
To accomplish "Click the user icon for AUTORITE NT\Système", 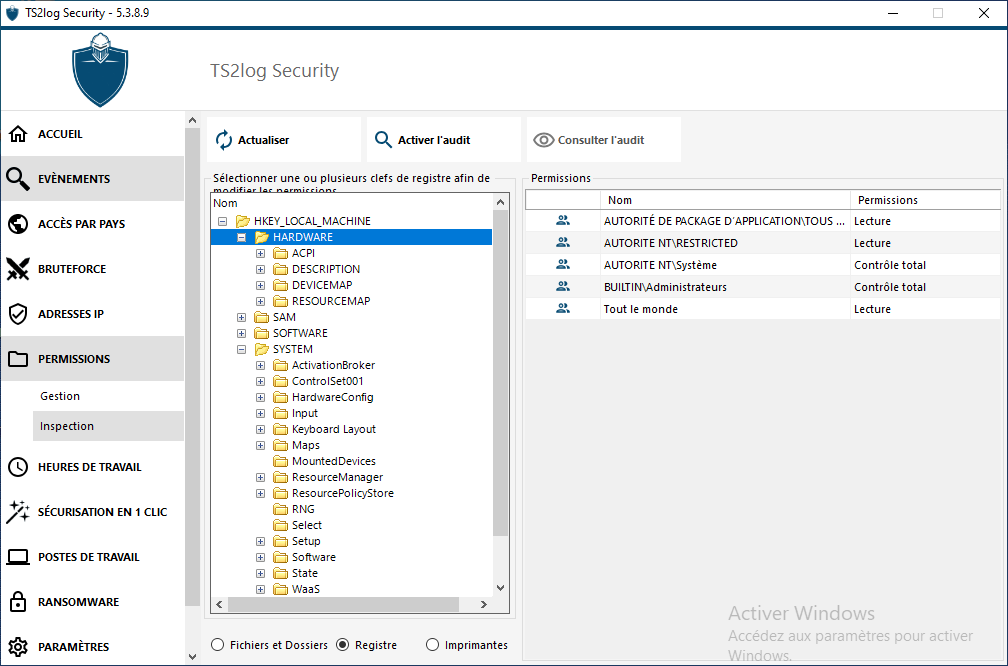I will point(562,264).
